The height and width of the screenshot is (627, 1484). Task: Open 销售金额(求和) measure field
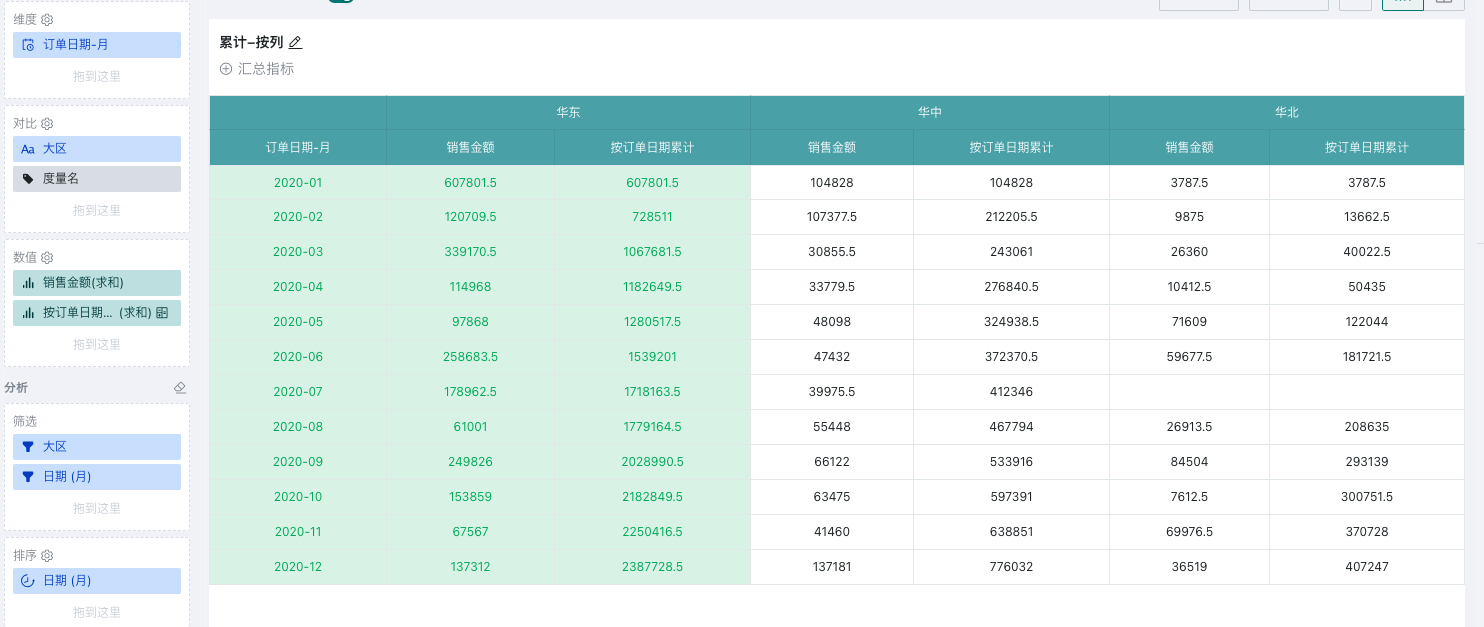click(97, 283)
